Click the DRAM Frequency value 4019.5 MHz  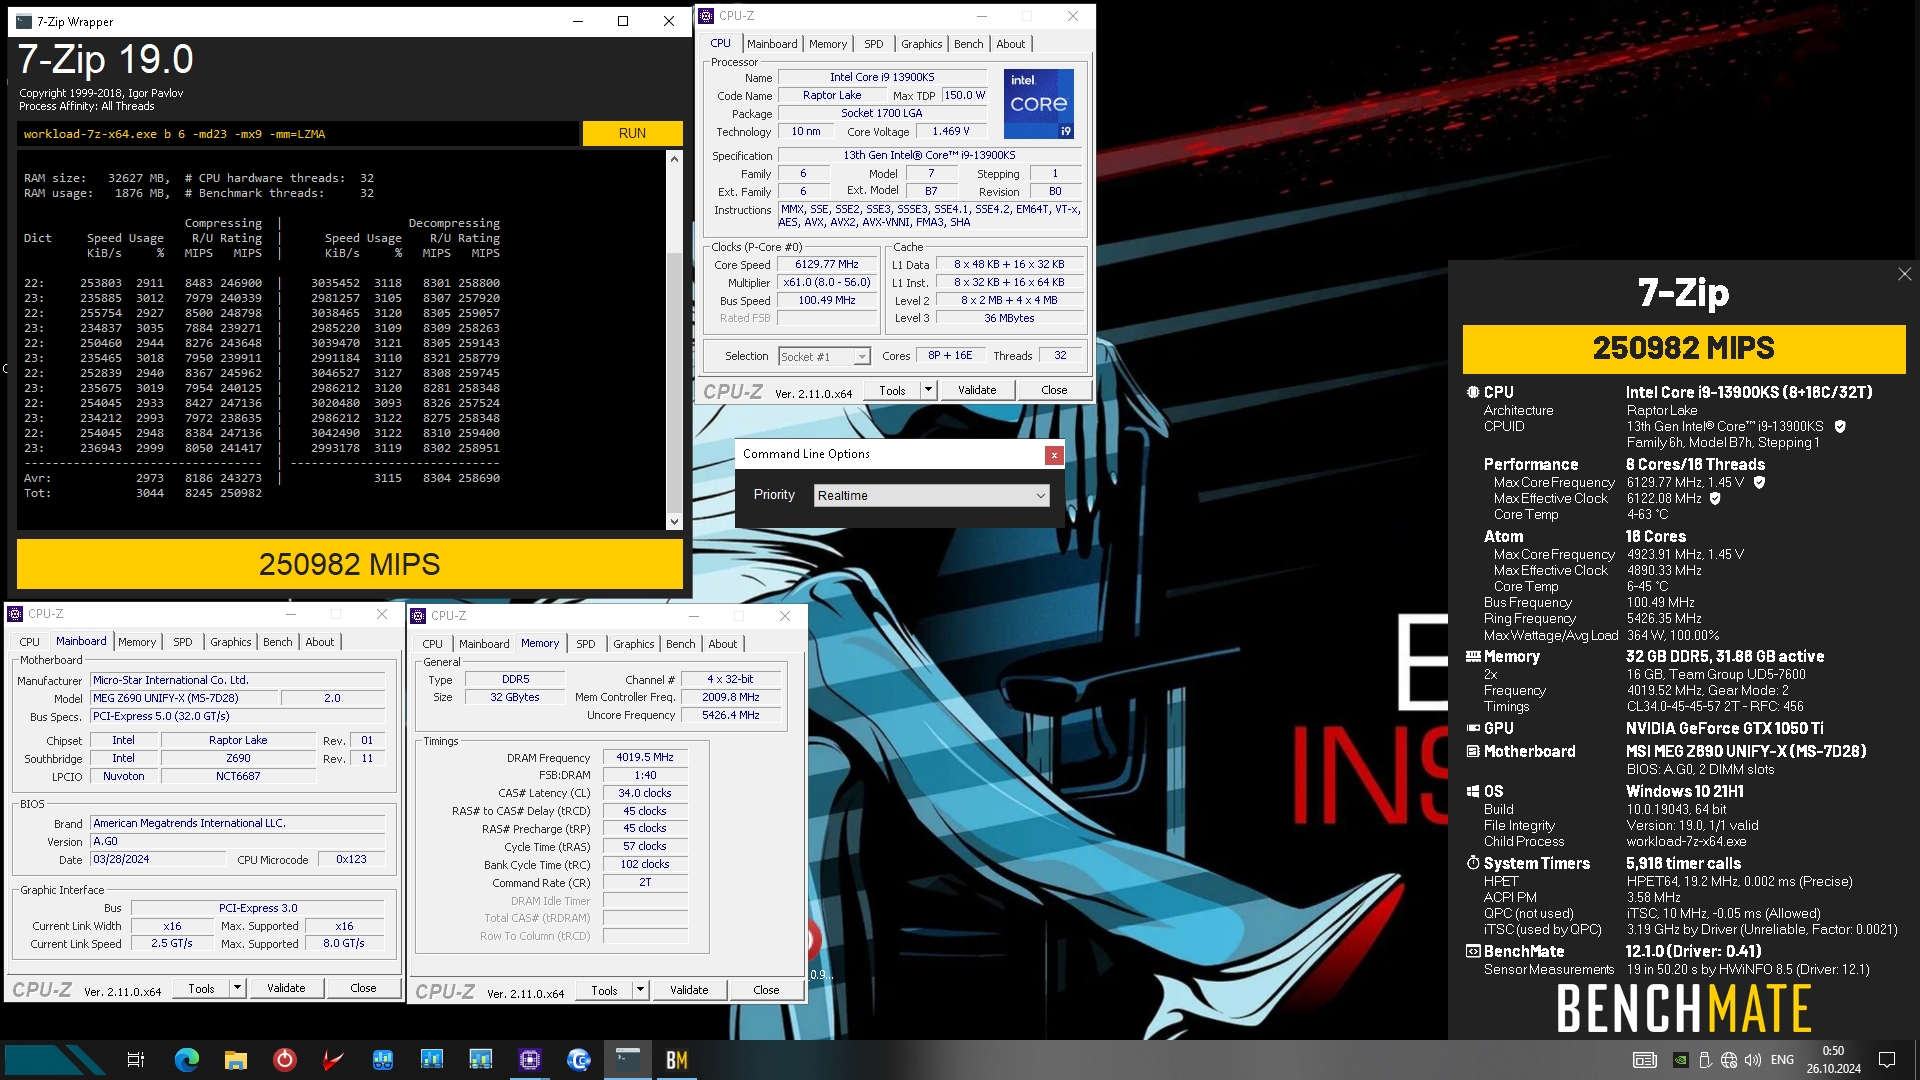tap(645, 758)
